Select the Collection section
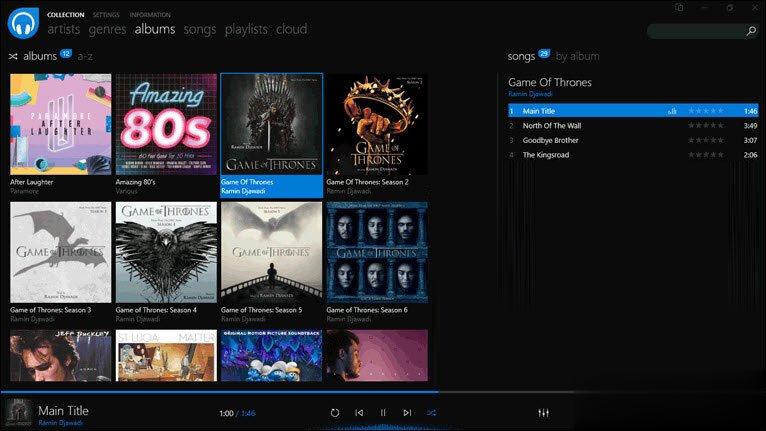The image size is (766, 431). 65,15
